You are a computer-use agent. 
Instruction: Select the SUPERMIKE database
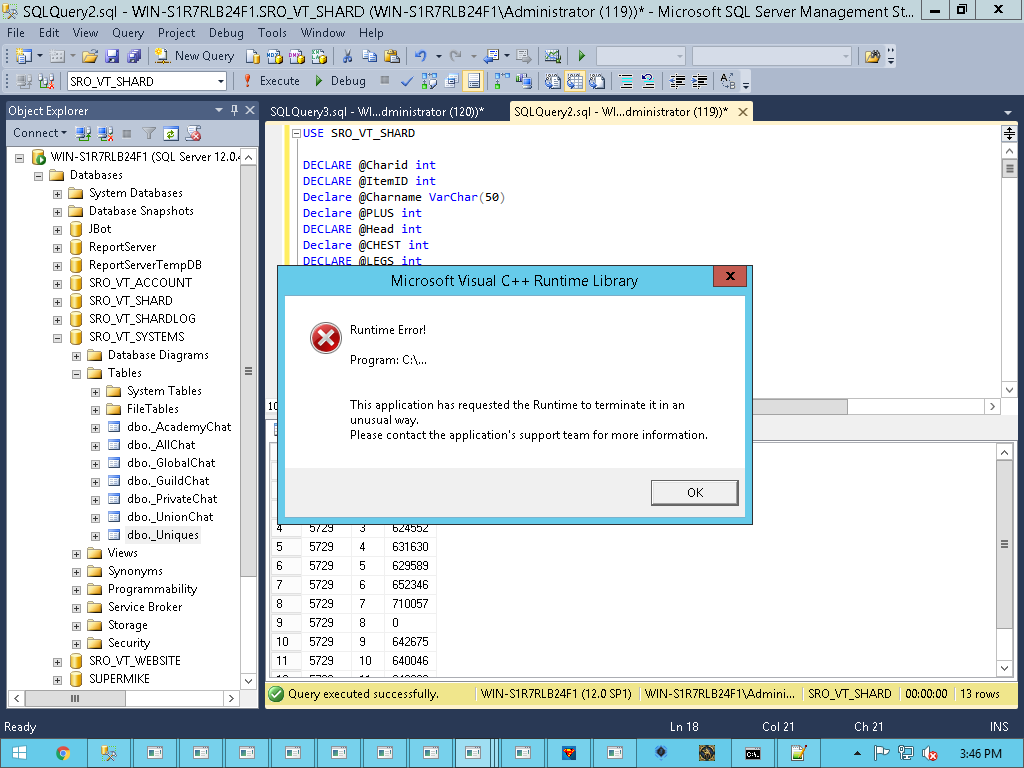click(119, 679)
